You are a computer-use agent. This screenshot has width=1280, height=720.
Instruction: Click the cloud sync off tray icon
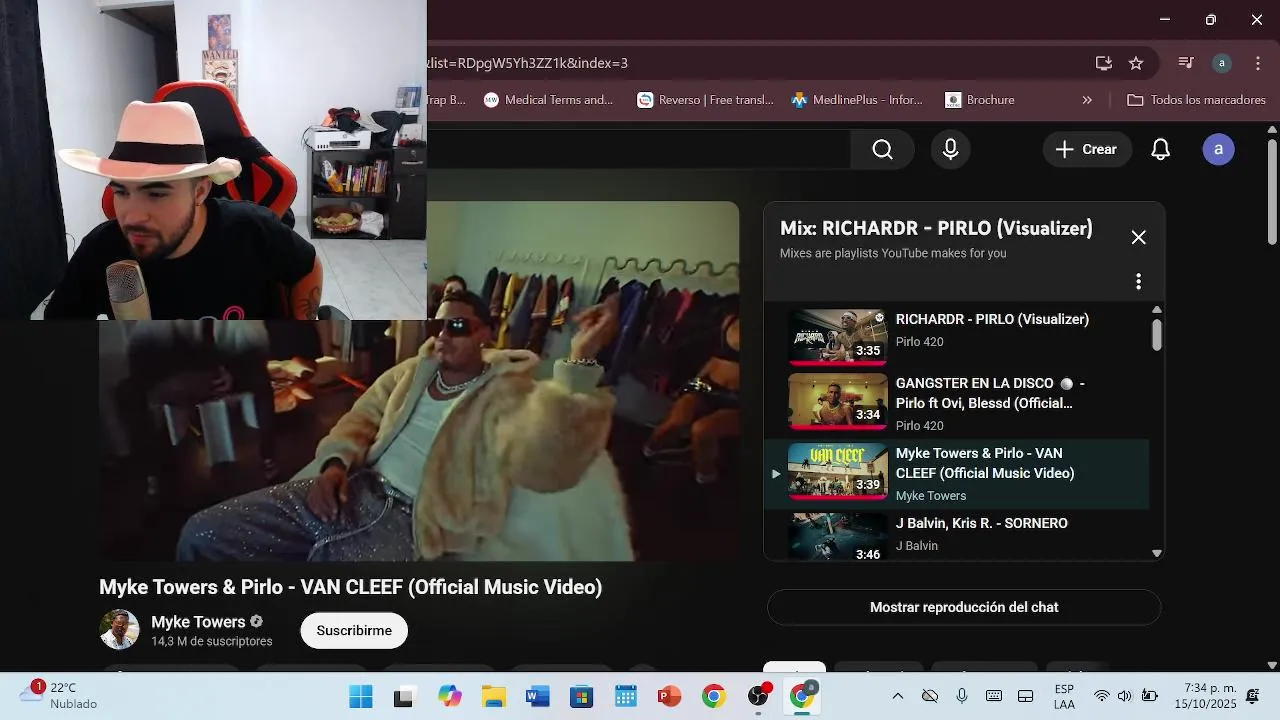click(930, 696)
